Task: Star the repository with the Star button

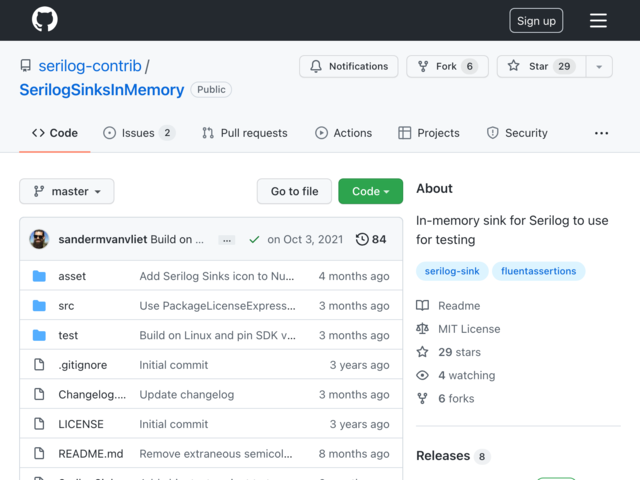Action: point(541,66)
